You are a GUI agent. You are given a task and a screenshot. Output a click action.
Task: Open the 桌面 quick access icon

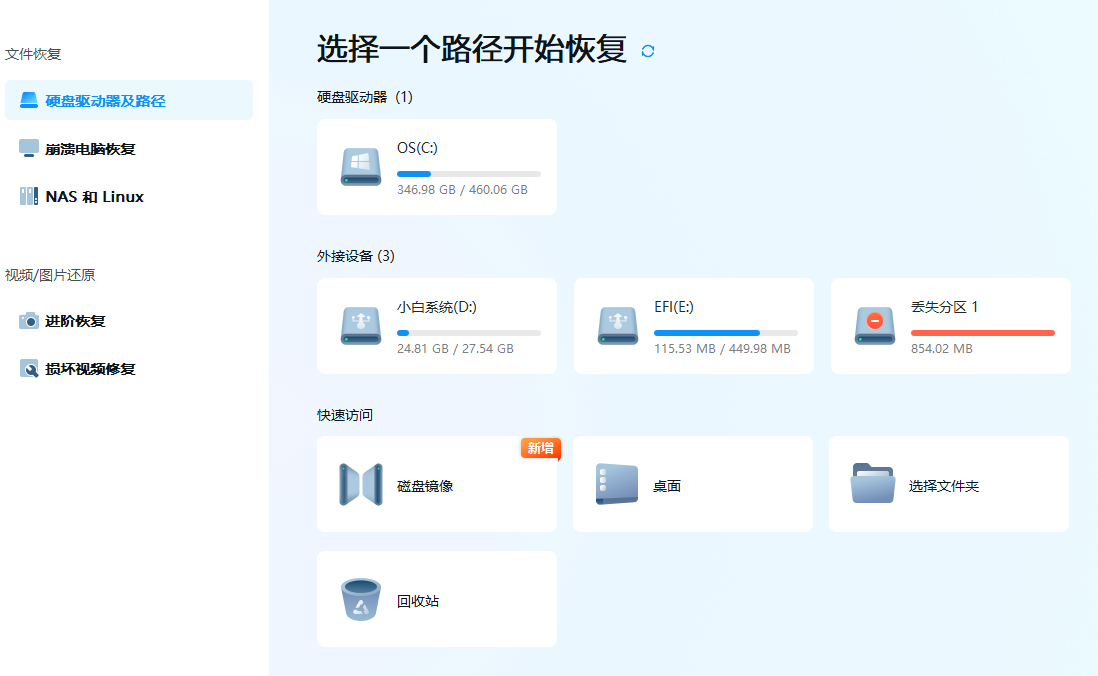[617, 483]
